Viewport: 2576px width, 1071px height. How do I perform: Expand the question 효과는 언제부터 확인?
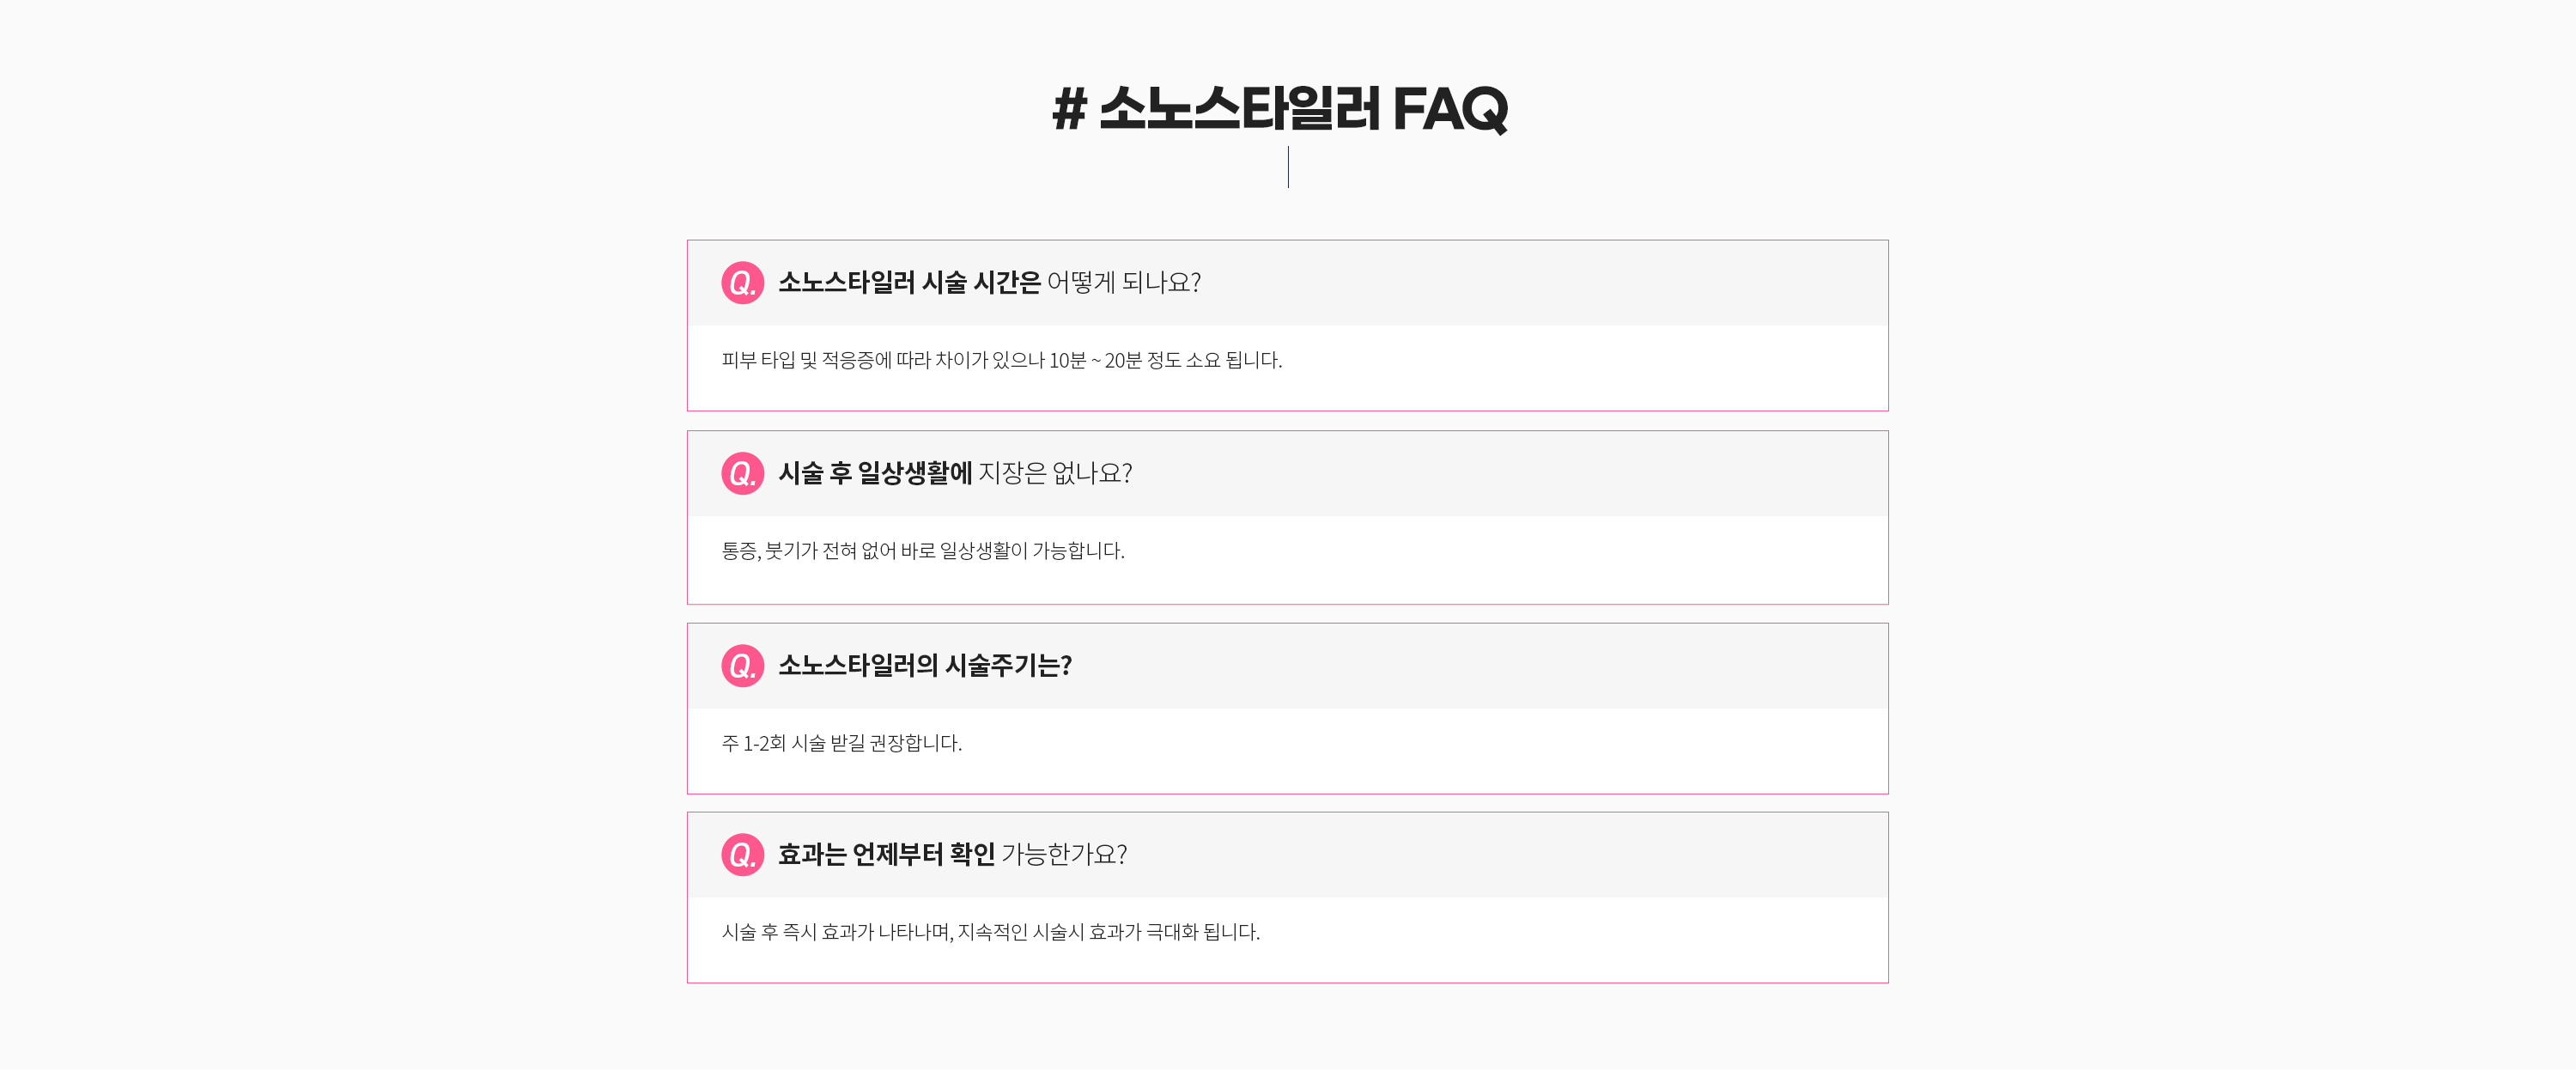point(1287,855)
